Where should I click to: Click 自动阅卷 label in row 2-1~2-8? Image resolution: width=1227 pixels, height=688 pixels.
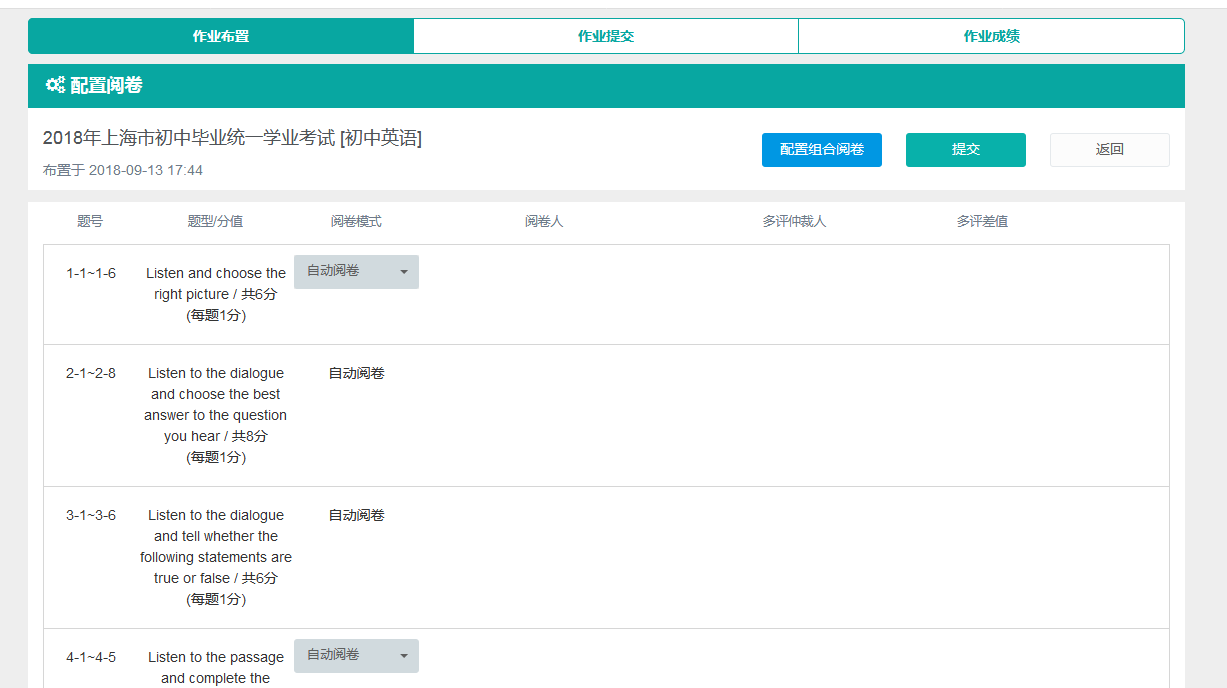[357, 373]
